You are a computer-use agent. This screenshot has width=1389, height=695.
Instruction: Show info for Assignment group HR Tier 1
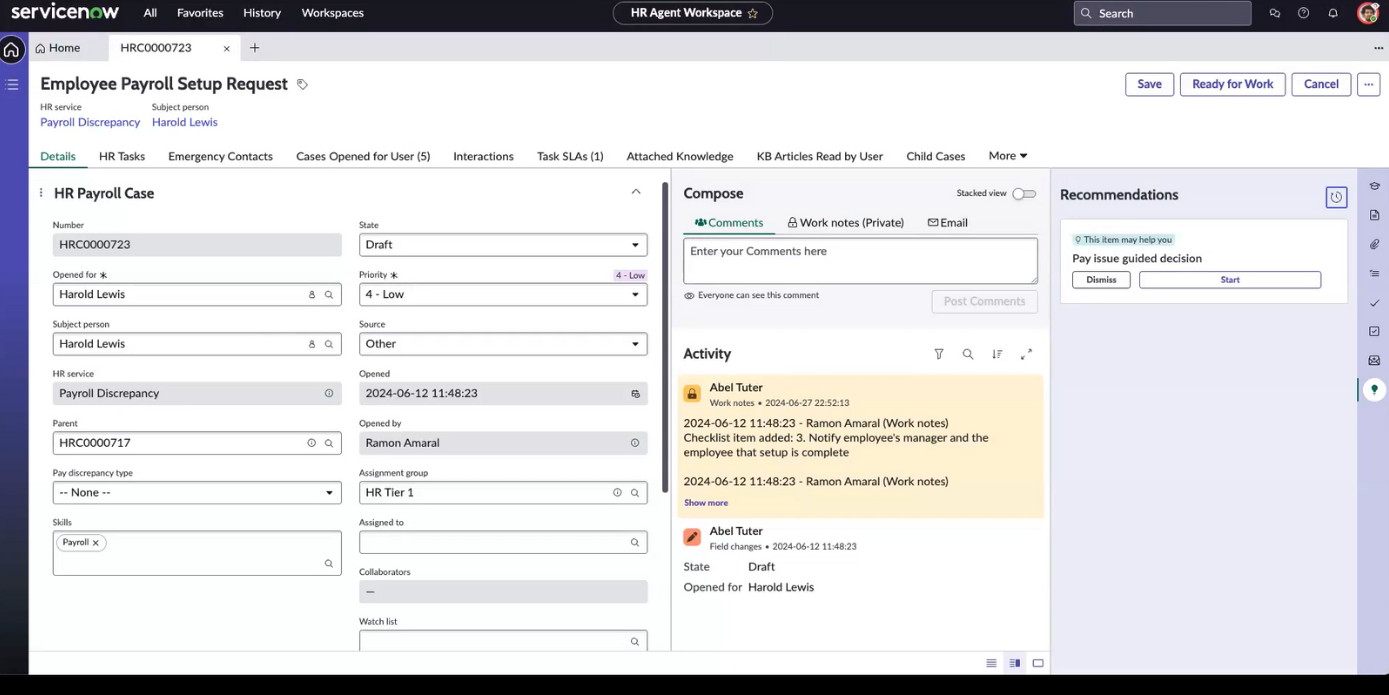pyautogui.click(x=617, y=493)
